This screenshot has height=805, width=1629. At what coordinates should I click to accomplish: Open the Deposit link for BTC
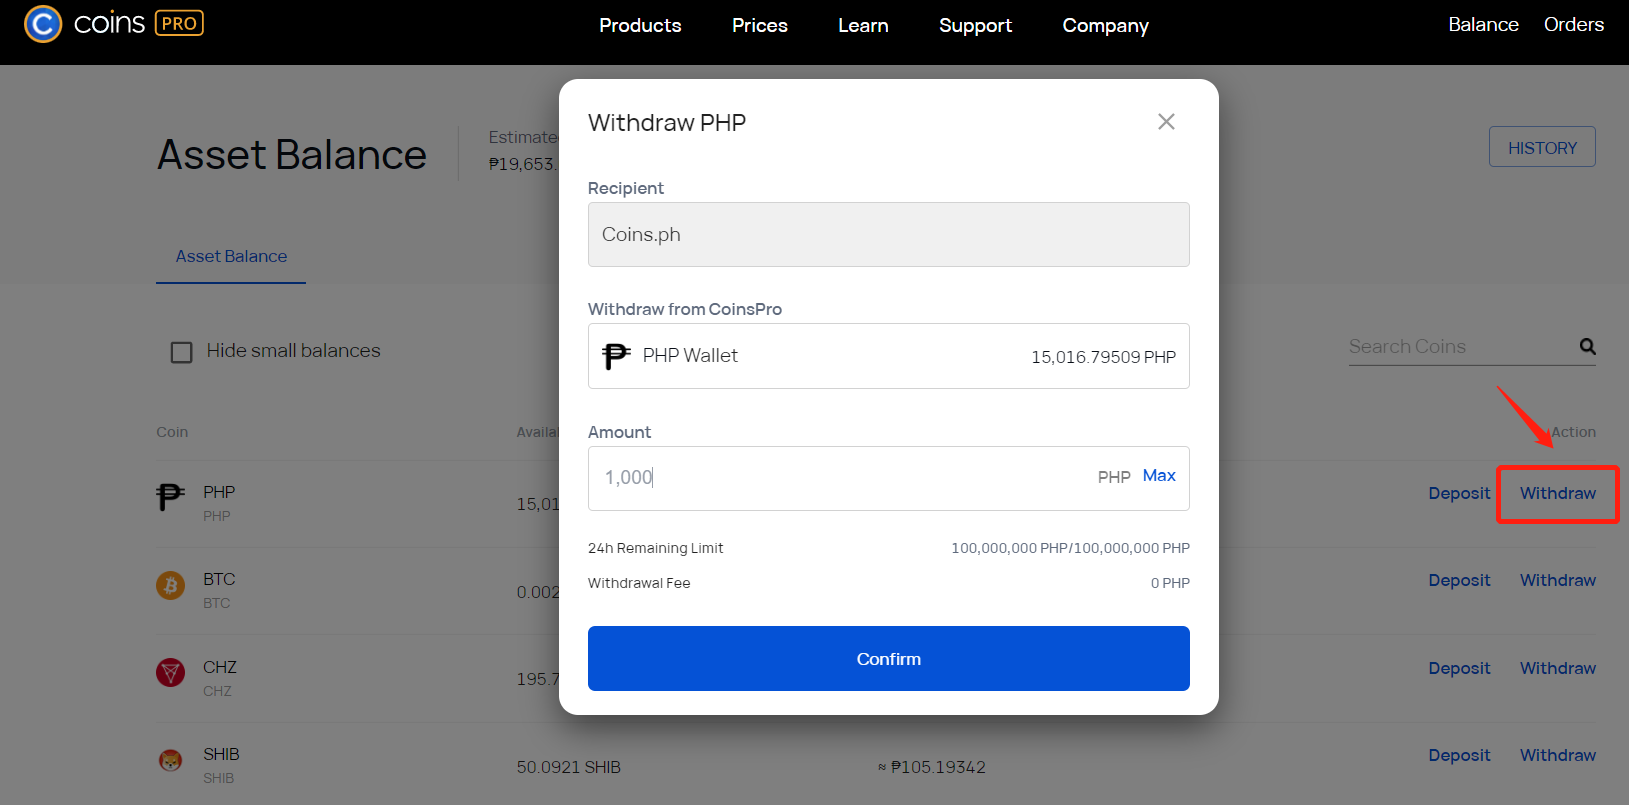[1458, 580]
